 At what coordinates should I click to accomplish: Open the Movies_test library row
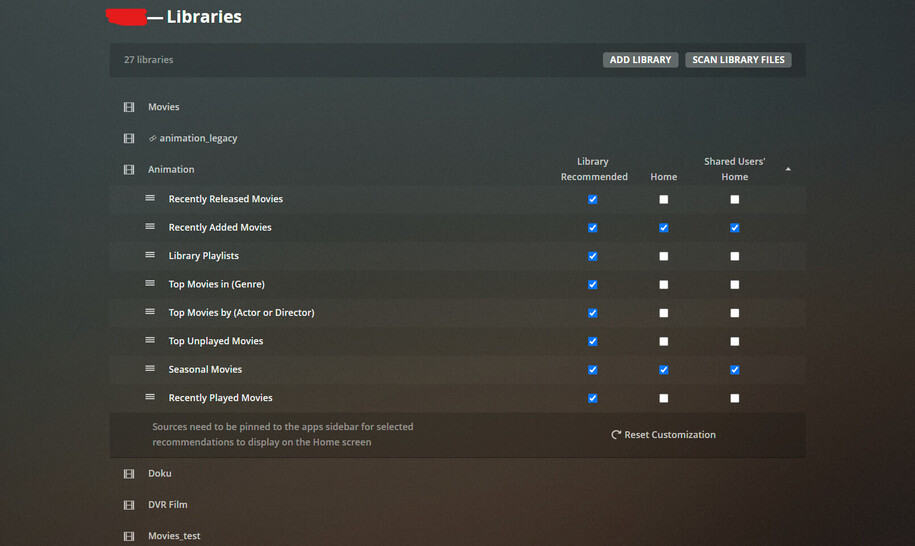tap(458, 536)
